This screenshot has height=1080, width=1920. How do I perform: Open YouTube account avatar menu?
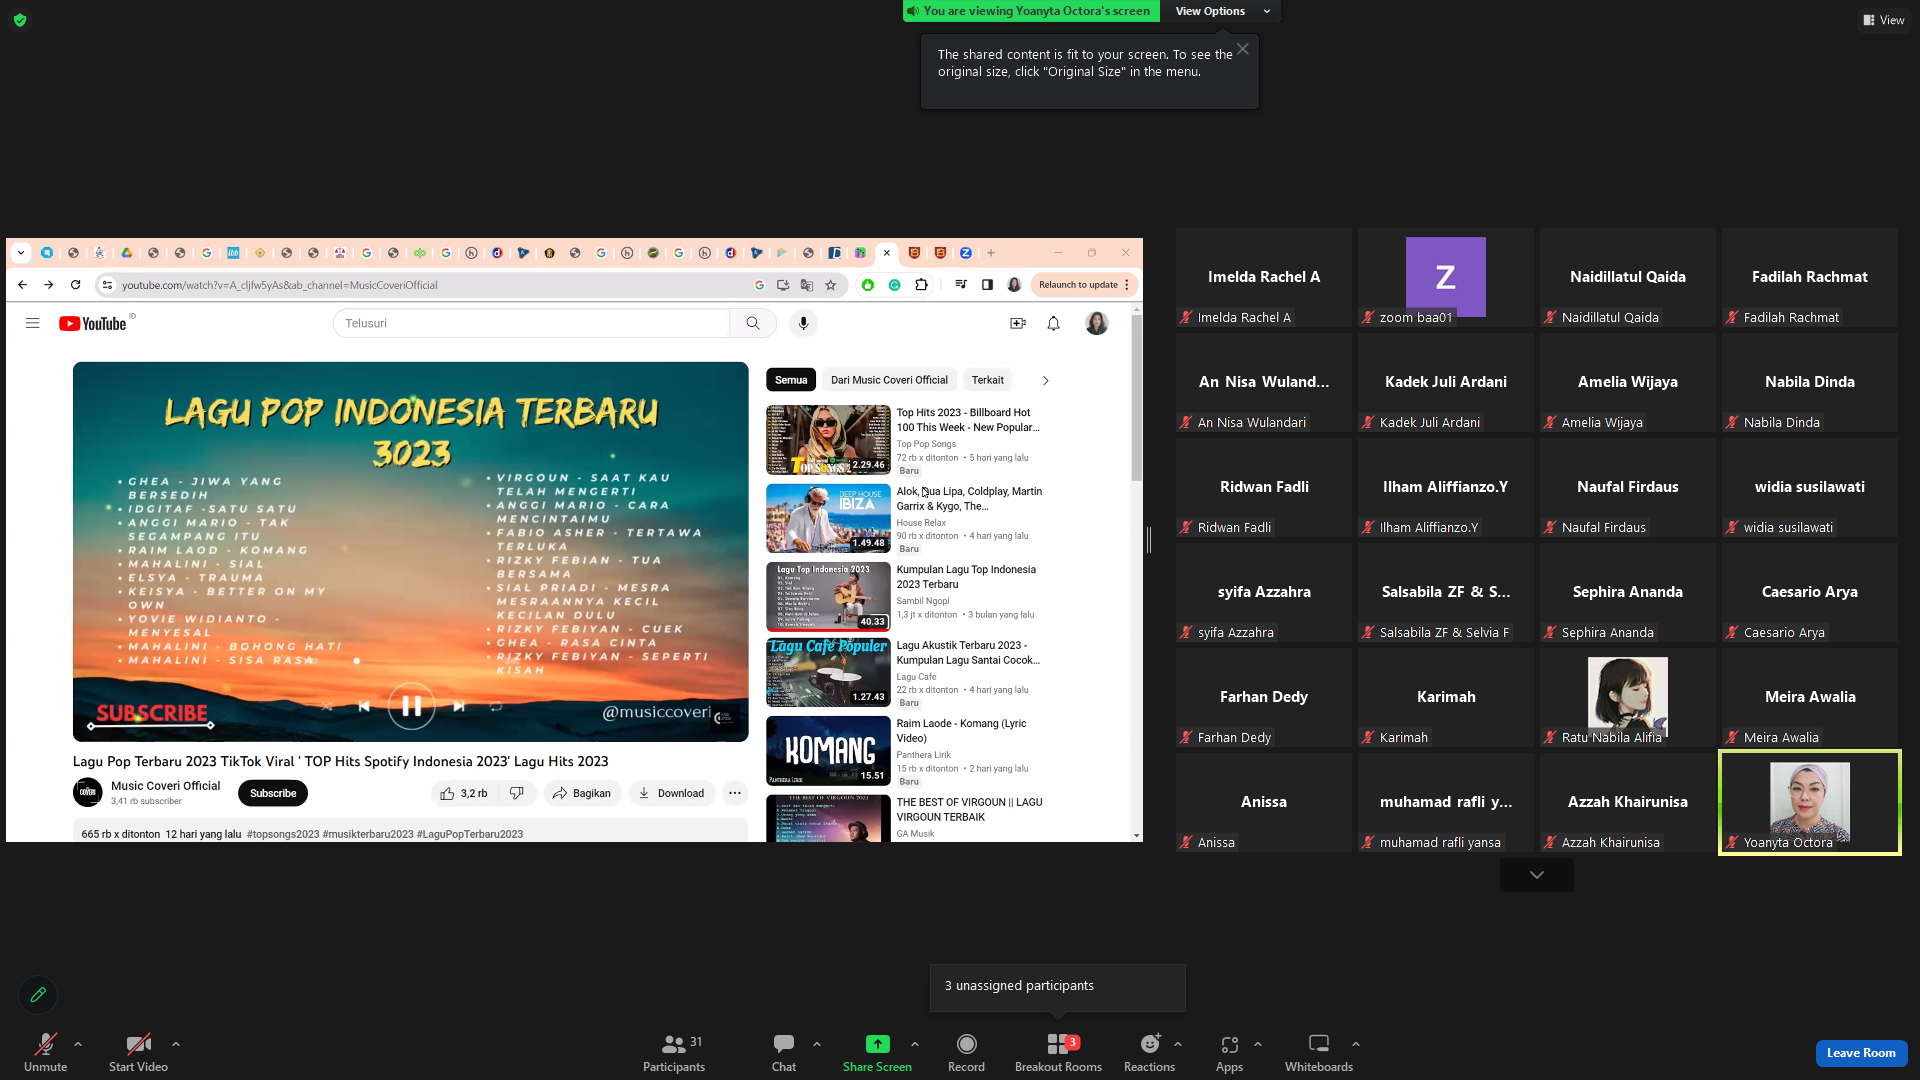point(1097,323)
